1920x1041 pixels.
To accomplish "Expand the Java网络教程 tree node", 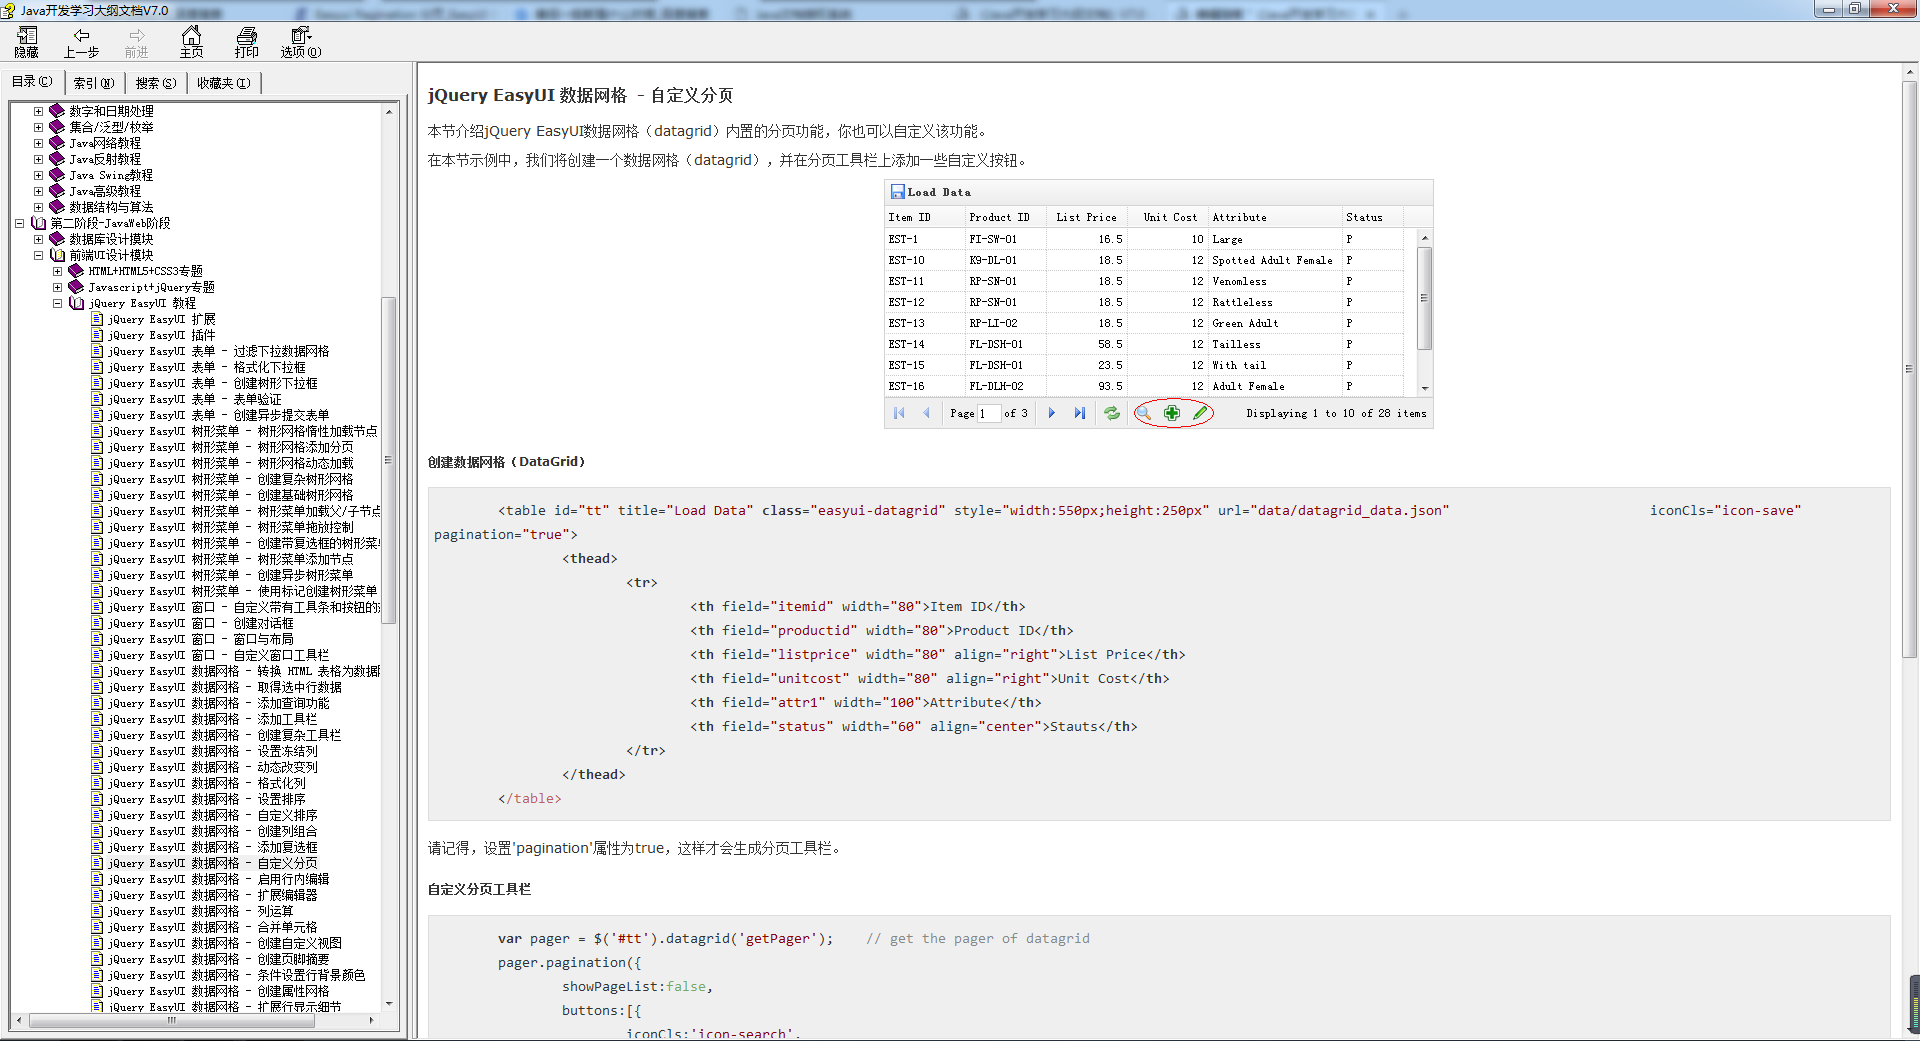I will (38, 143).
